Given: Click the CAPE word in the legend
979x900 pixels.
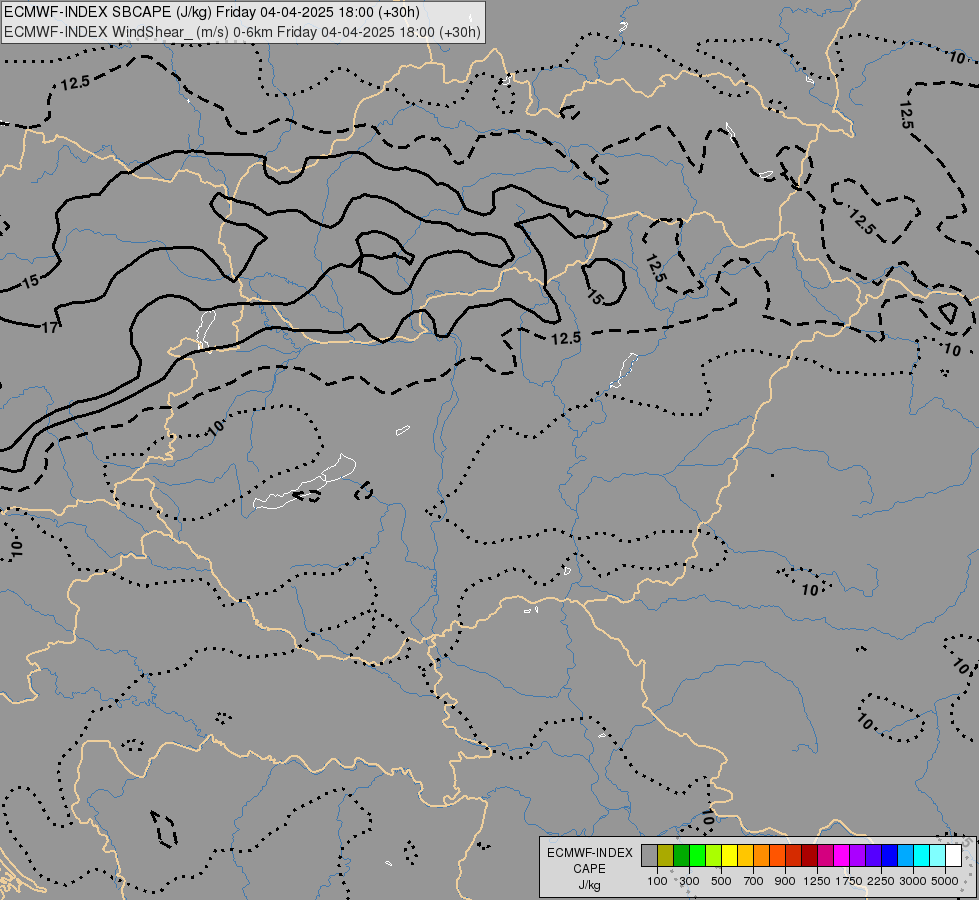Looking at the screenshot, I should tap(589, 869).
